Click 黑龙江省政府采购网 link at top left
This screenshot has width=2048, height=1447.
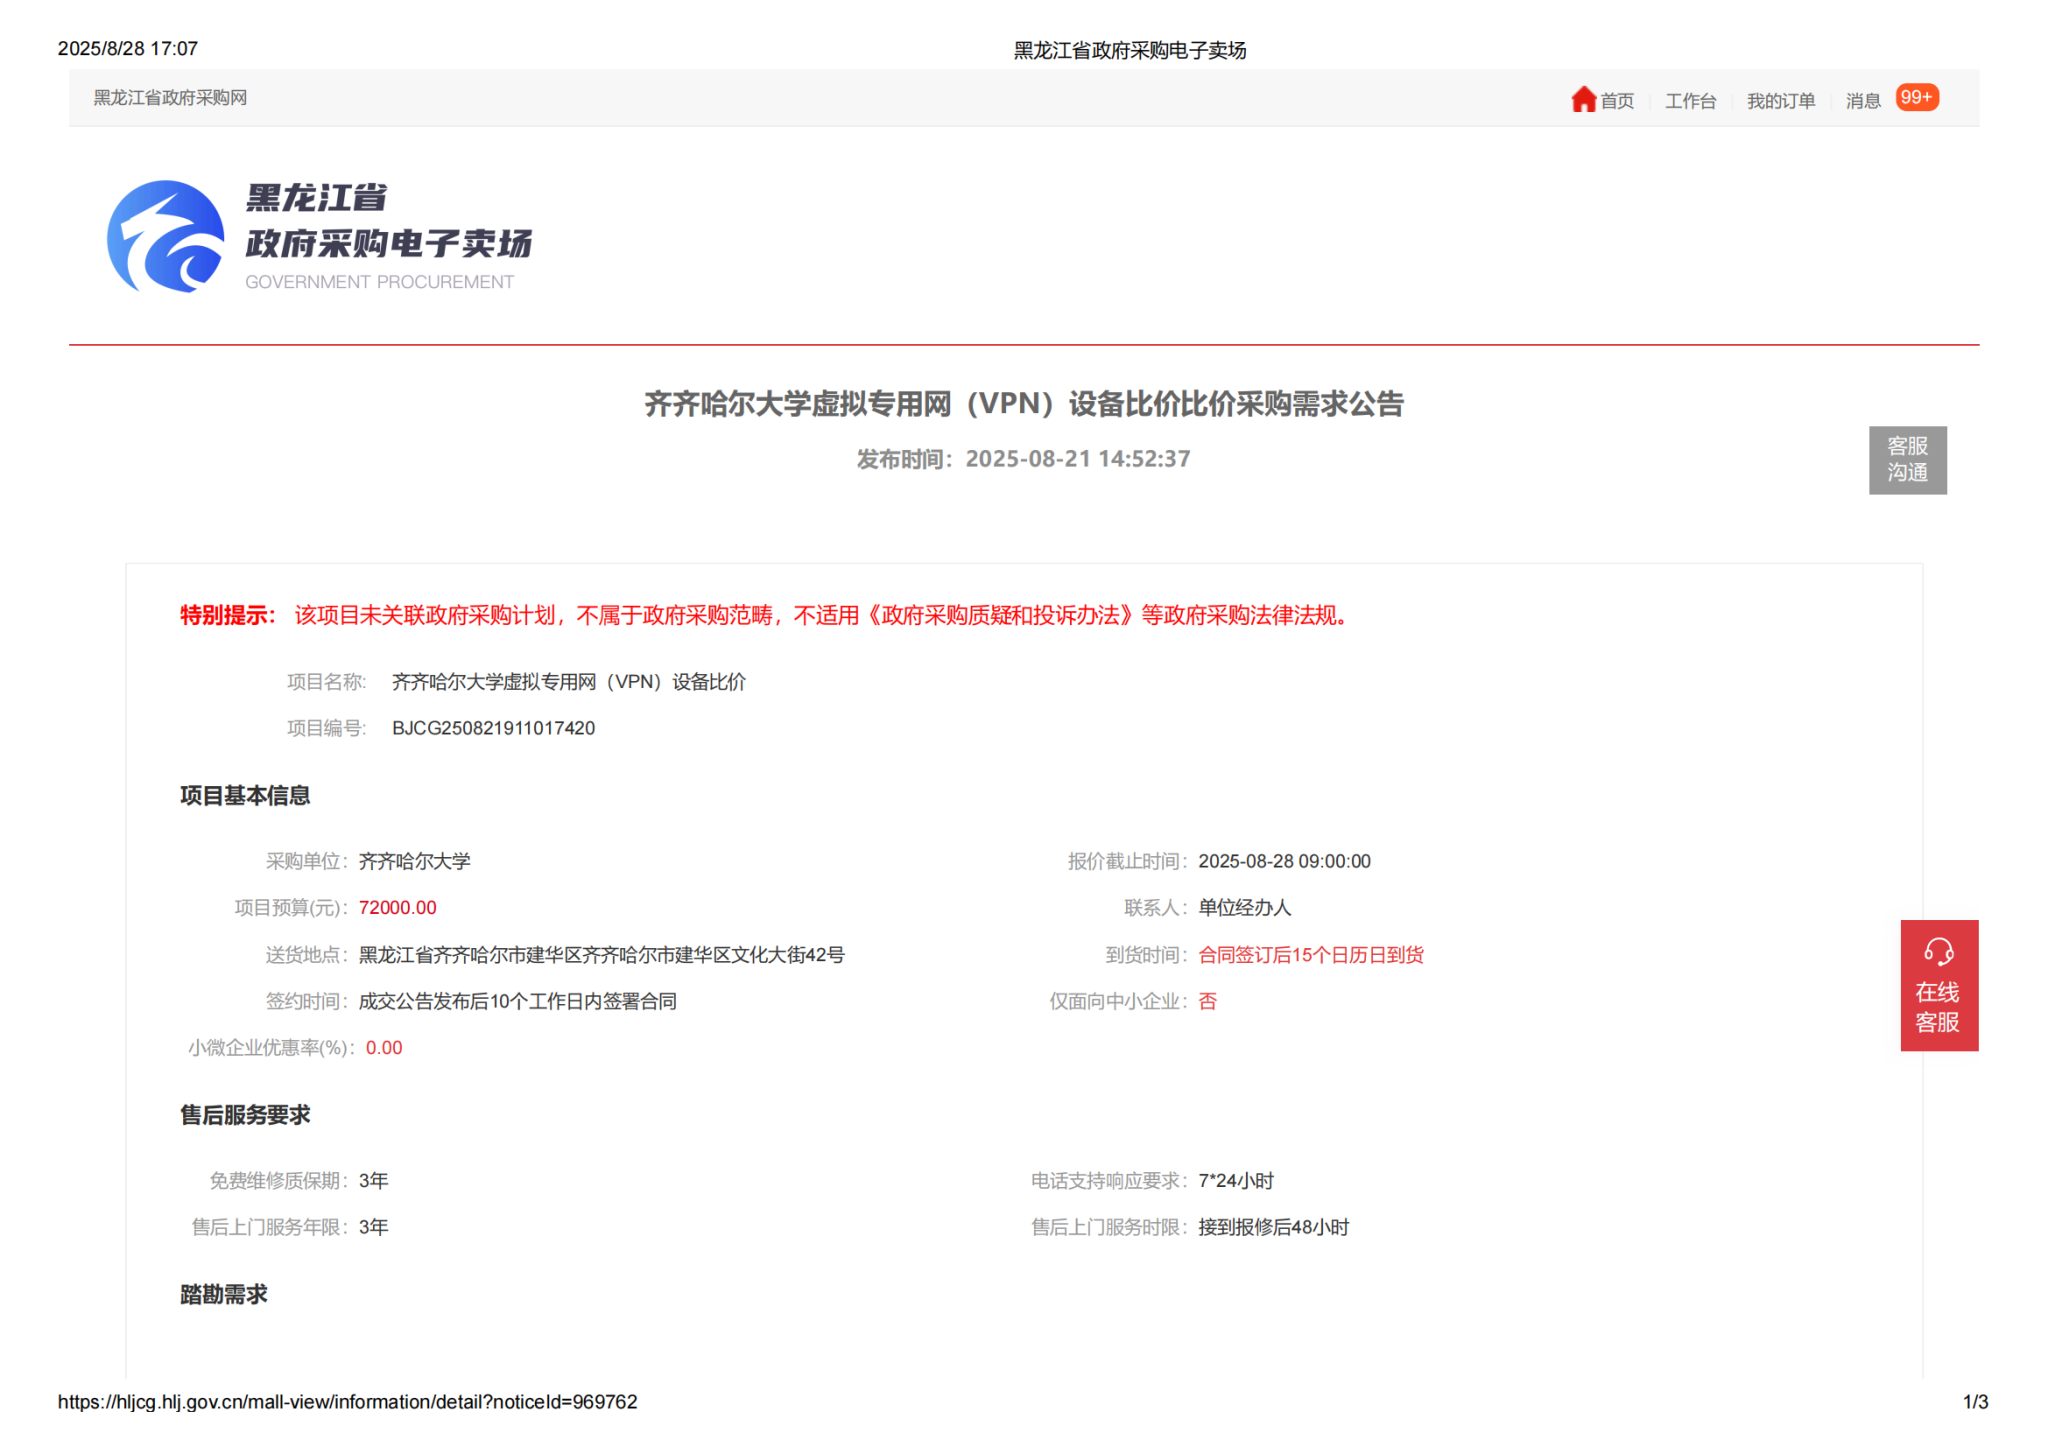pyautogui.click(x=170, y=98)
